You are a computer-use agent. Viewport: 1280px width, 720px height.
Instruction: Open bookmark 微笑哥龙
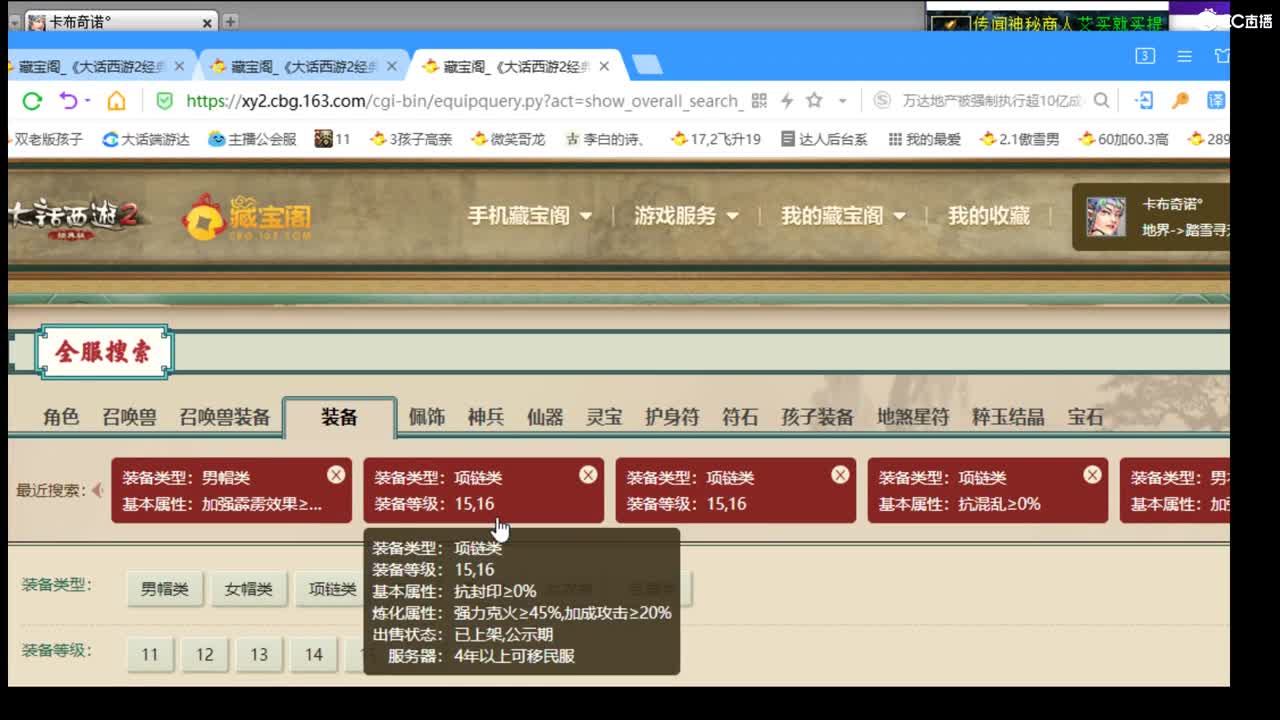tap(508, 139)
